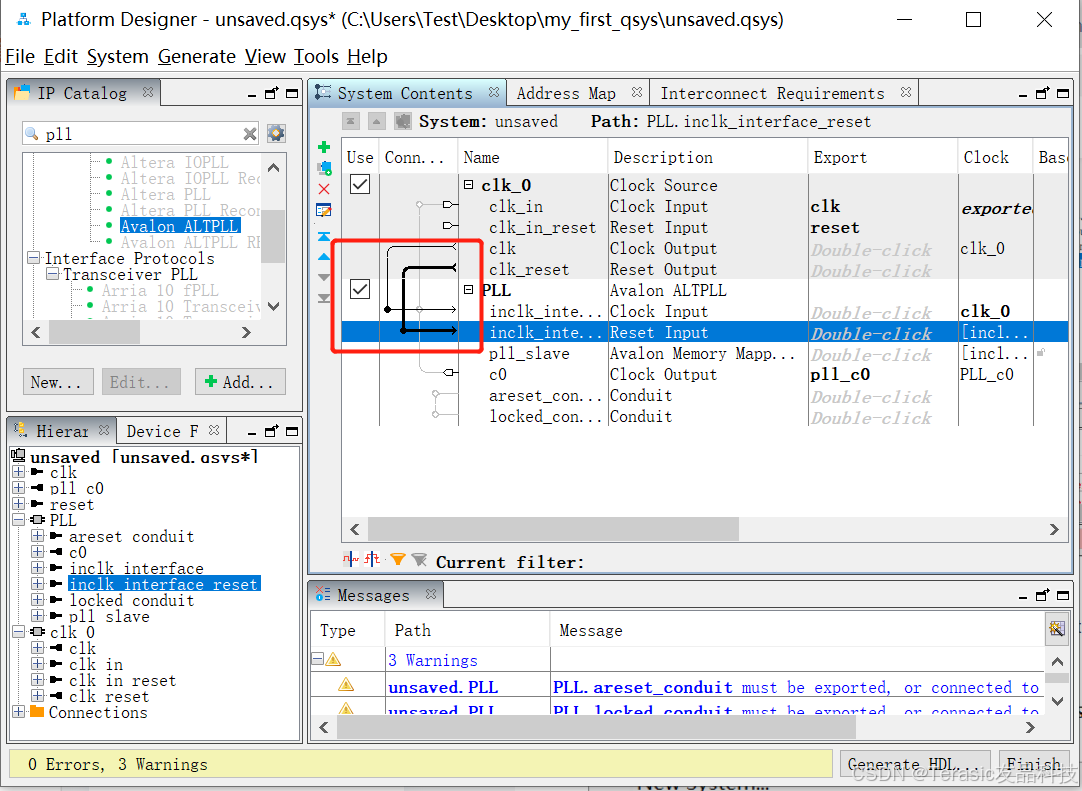Show reset domains icon in filter bar
The height and width of the screenshot is (791, 1082).
tap(373, 559)
